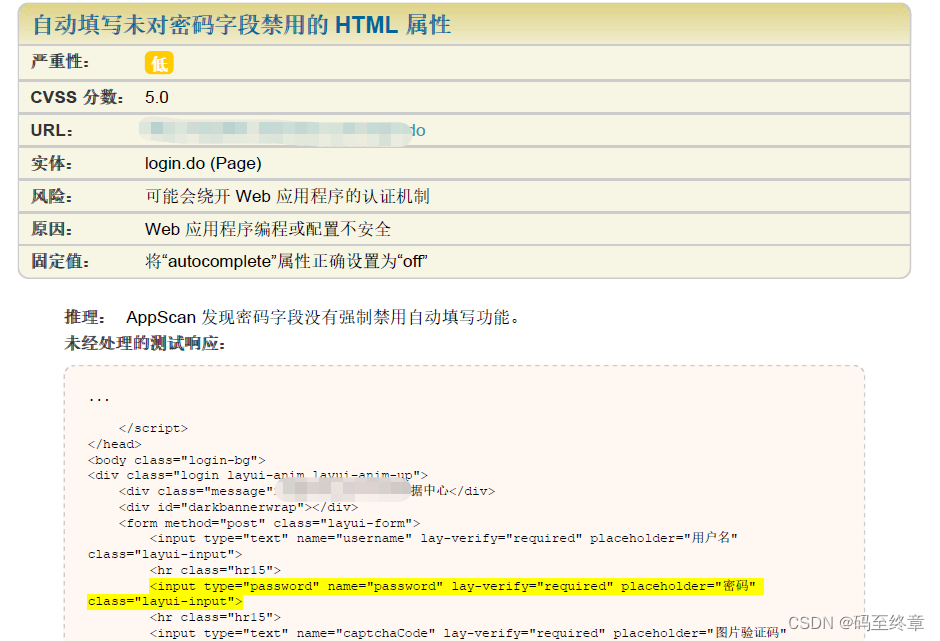Select the CVSS score value 5.0
This screenshot has height=641, width=940.
pos(156,97)
